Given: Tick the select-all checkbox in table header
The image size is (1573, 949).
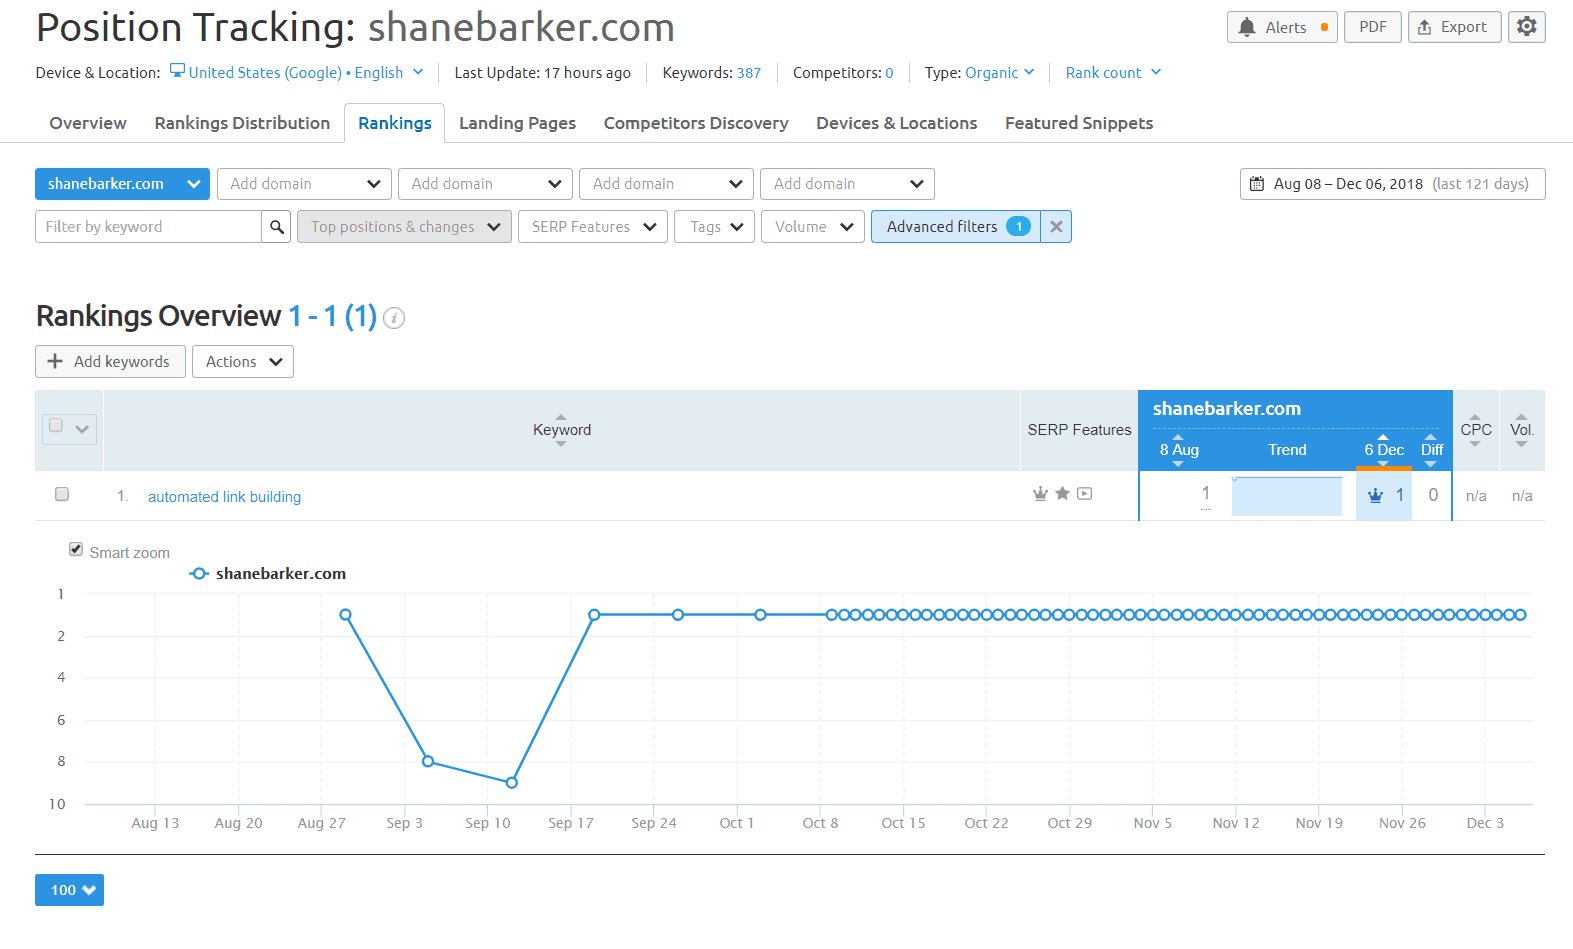Looking at the screenshot, I should [57, 426].
